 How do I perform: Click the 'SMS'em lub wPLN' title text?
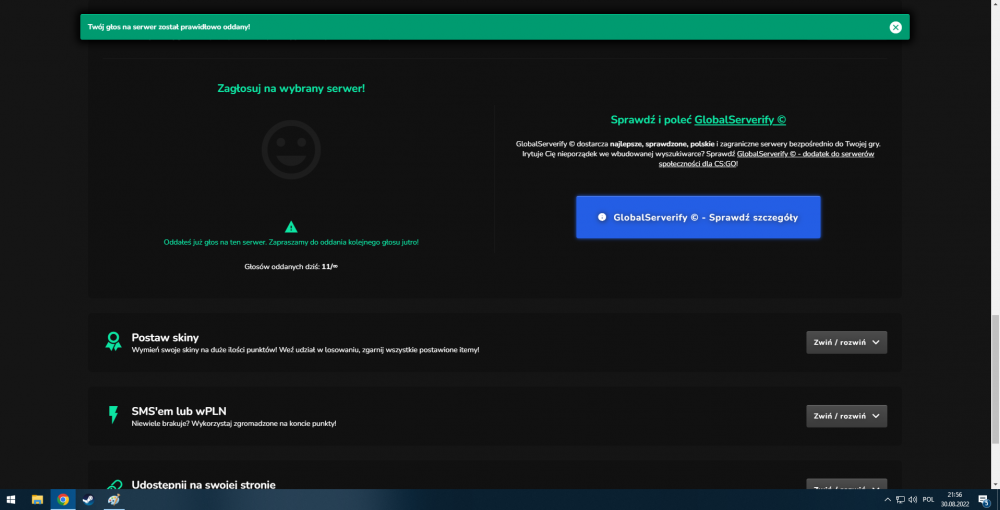pos(179,411)
